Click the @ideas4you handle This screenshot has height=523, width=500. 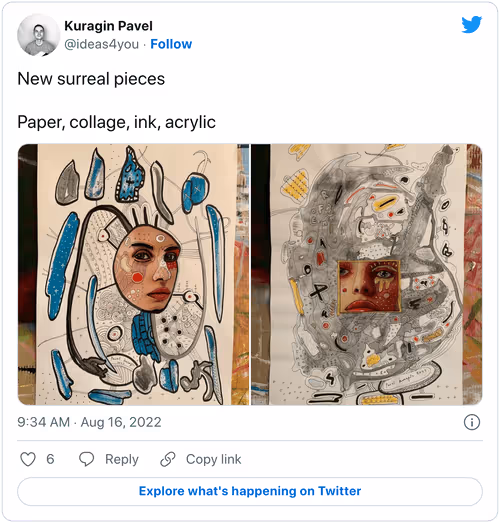pyautogui.click(x=101, y=44)
